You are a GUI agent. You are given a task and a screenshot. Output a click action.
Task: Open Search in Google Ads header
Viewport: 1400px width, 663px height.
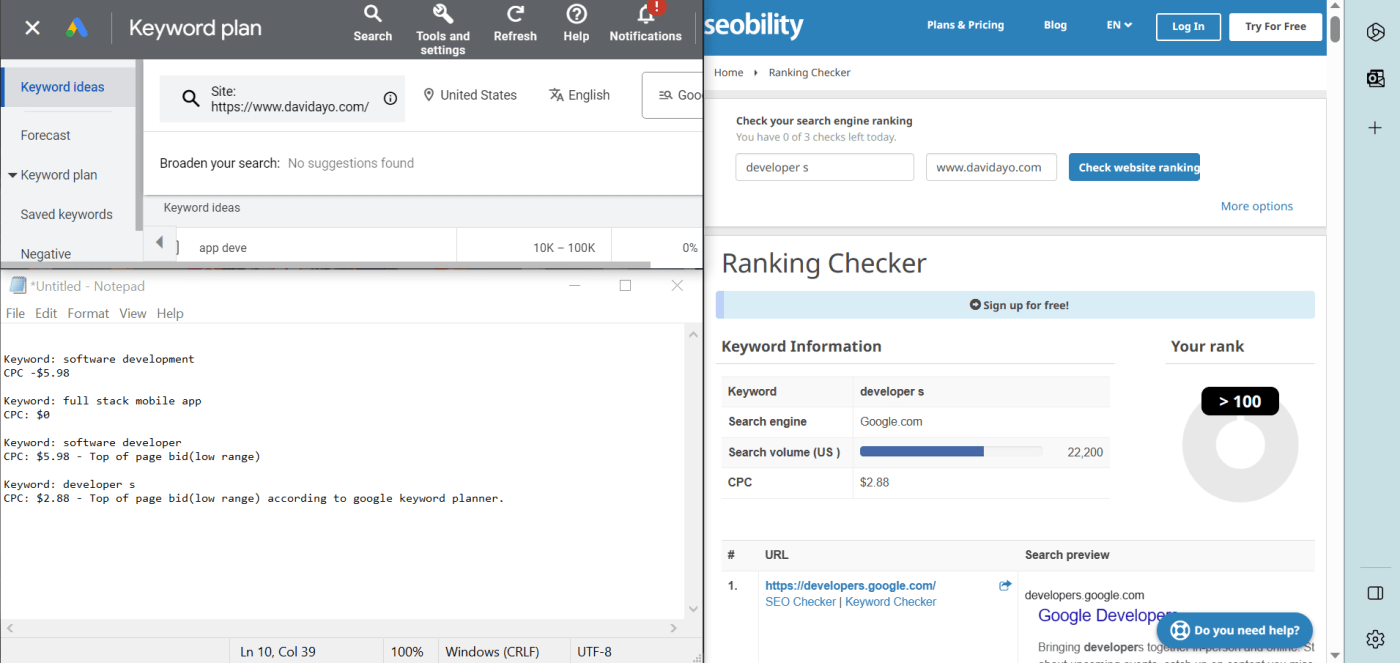tap(372, 23)
